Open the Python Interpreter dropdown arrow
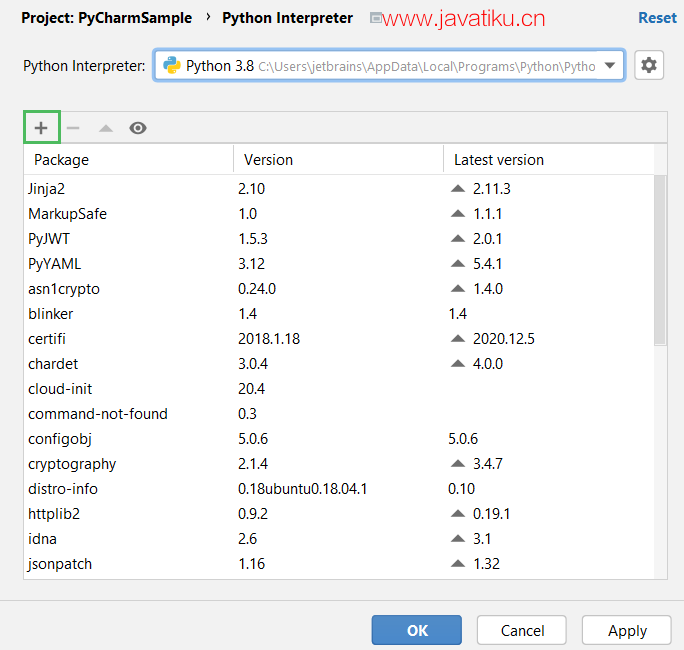 [610, 65]
